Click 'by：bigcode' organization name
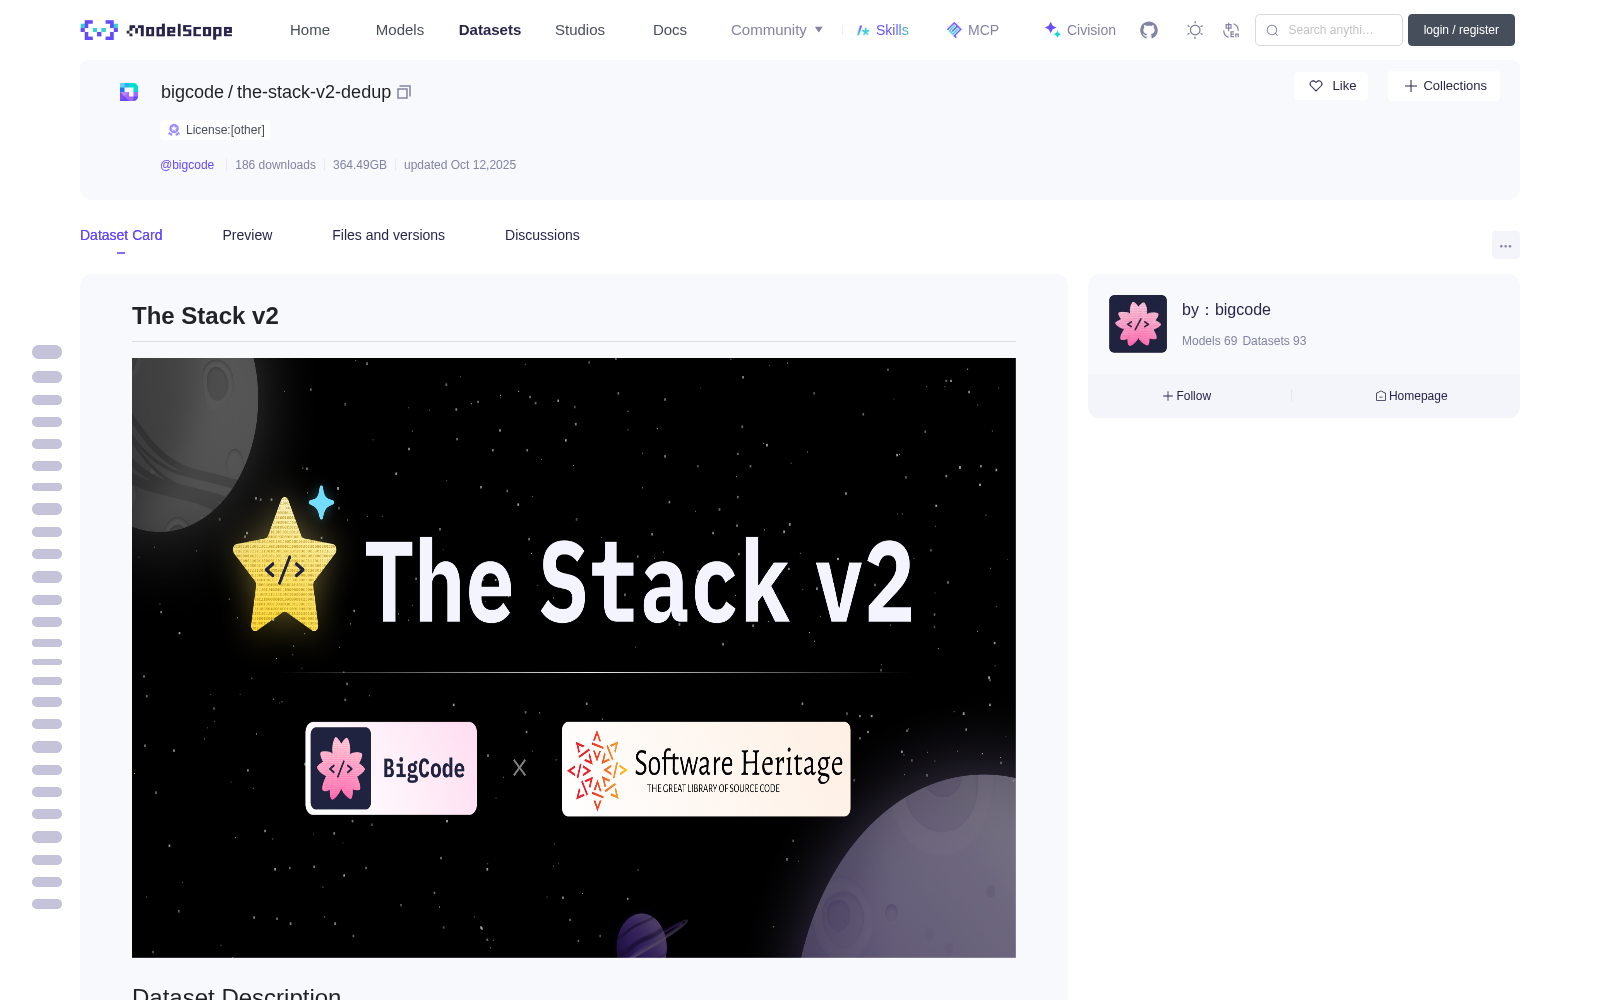 click(x=1226, y=310)
